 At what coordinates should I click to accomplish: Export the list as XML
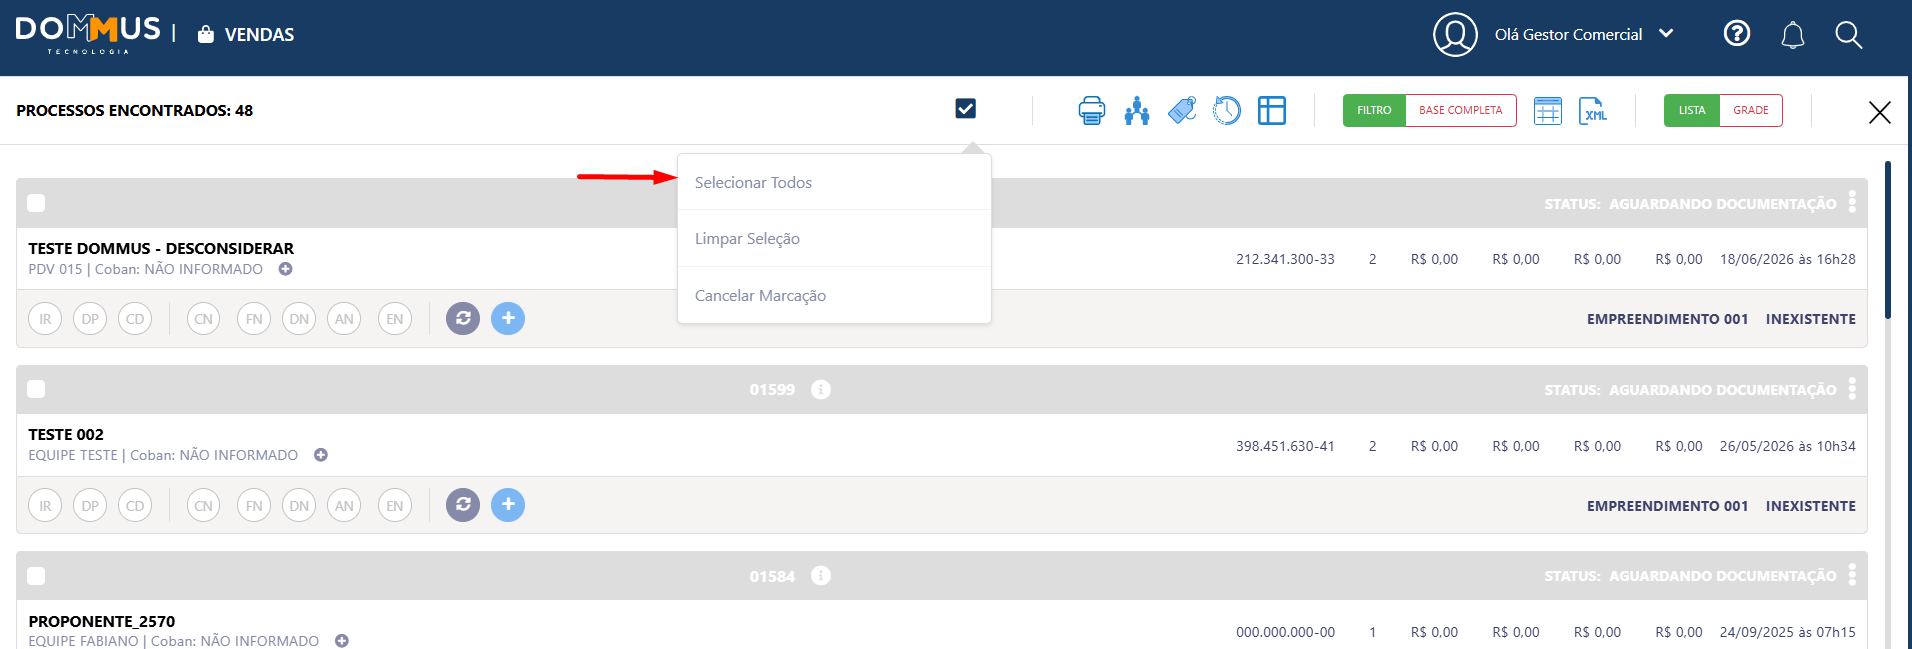coord(1593,110)
